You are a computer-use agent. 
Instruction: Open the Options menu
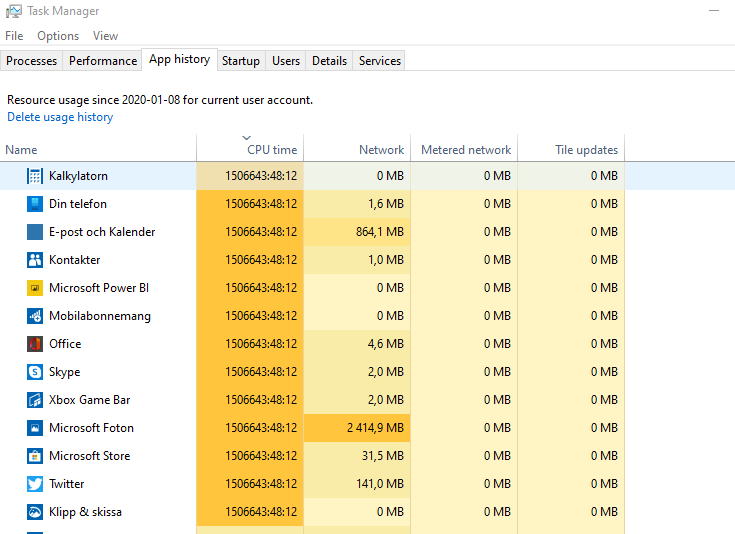click(58, 36)
